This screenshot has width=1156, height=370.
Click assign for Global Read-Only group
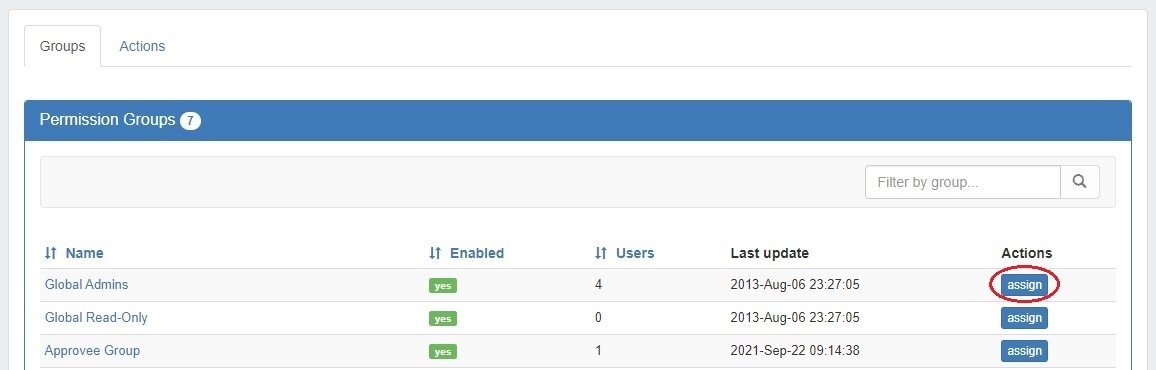(1024, 318)
